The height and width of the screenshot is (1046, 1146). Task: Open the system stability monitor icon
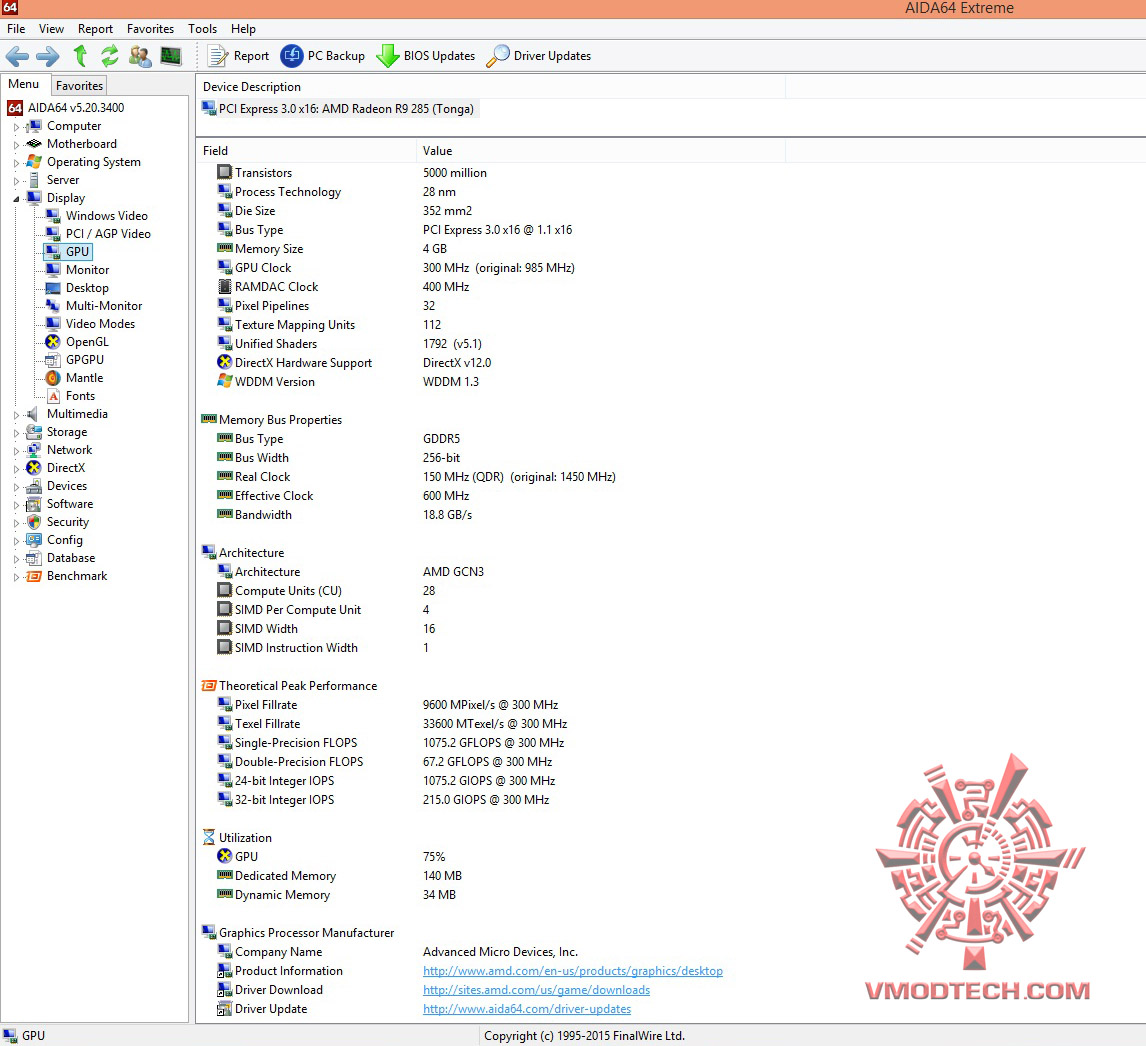pos(171,56)
